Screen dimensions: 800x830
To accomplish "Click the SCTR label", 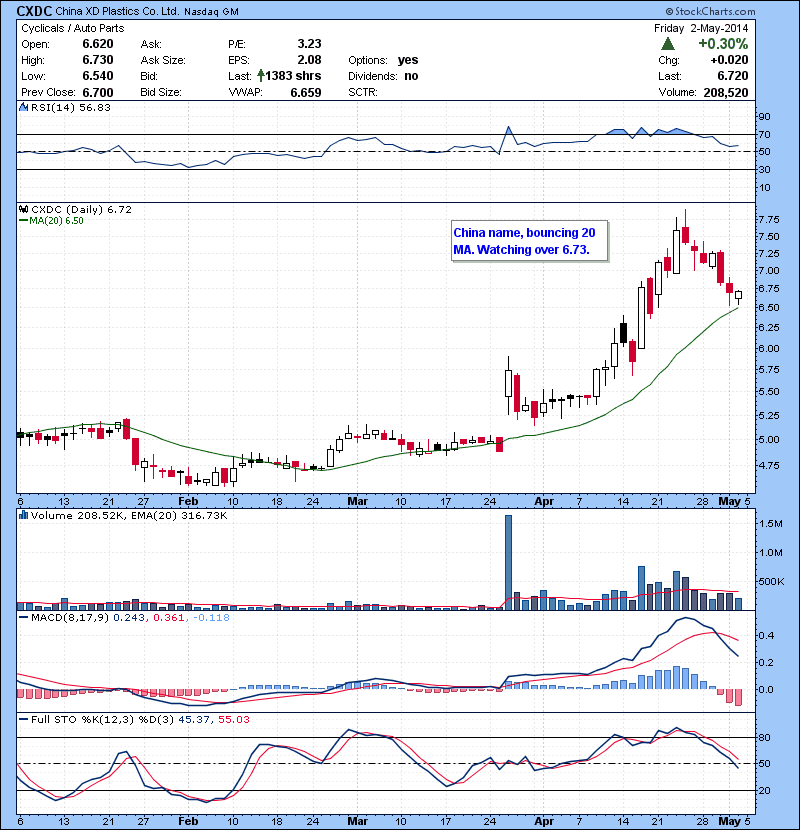I will [x=363, y=92].
